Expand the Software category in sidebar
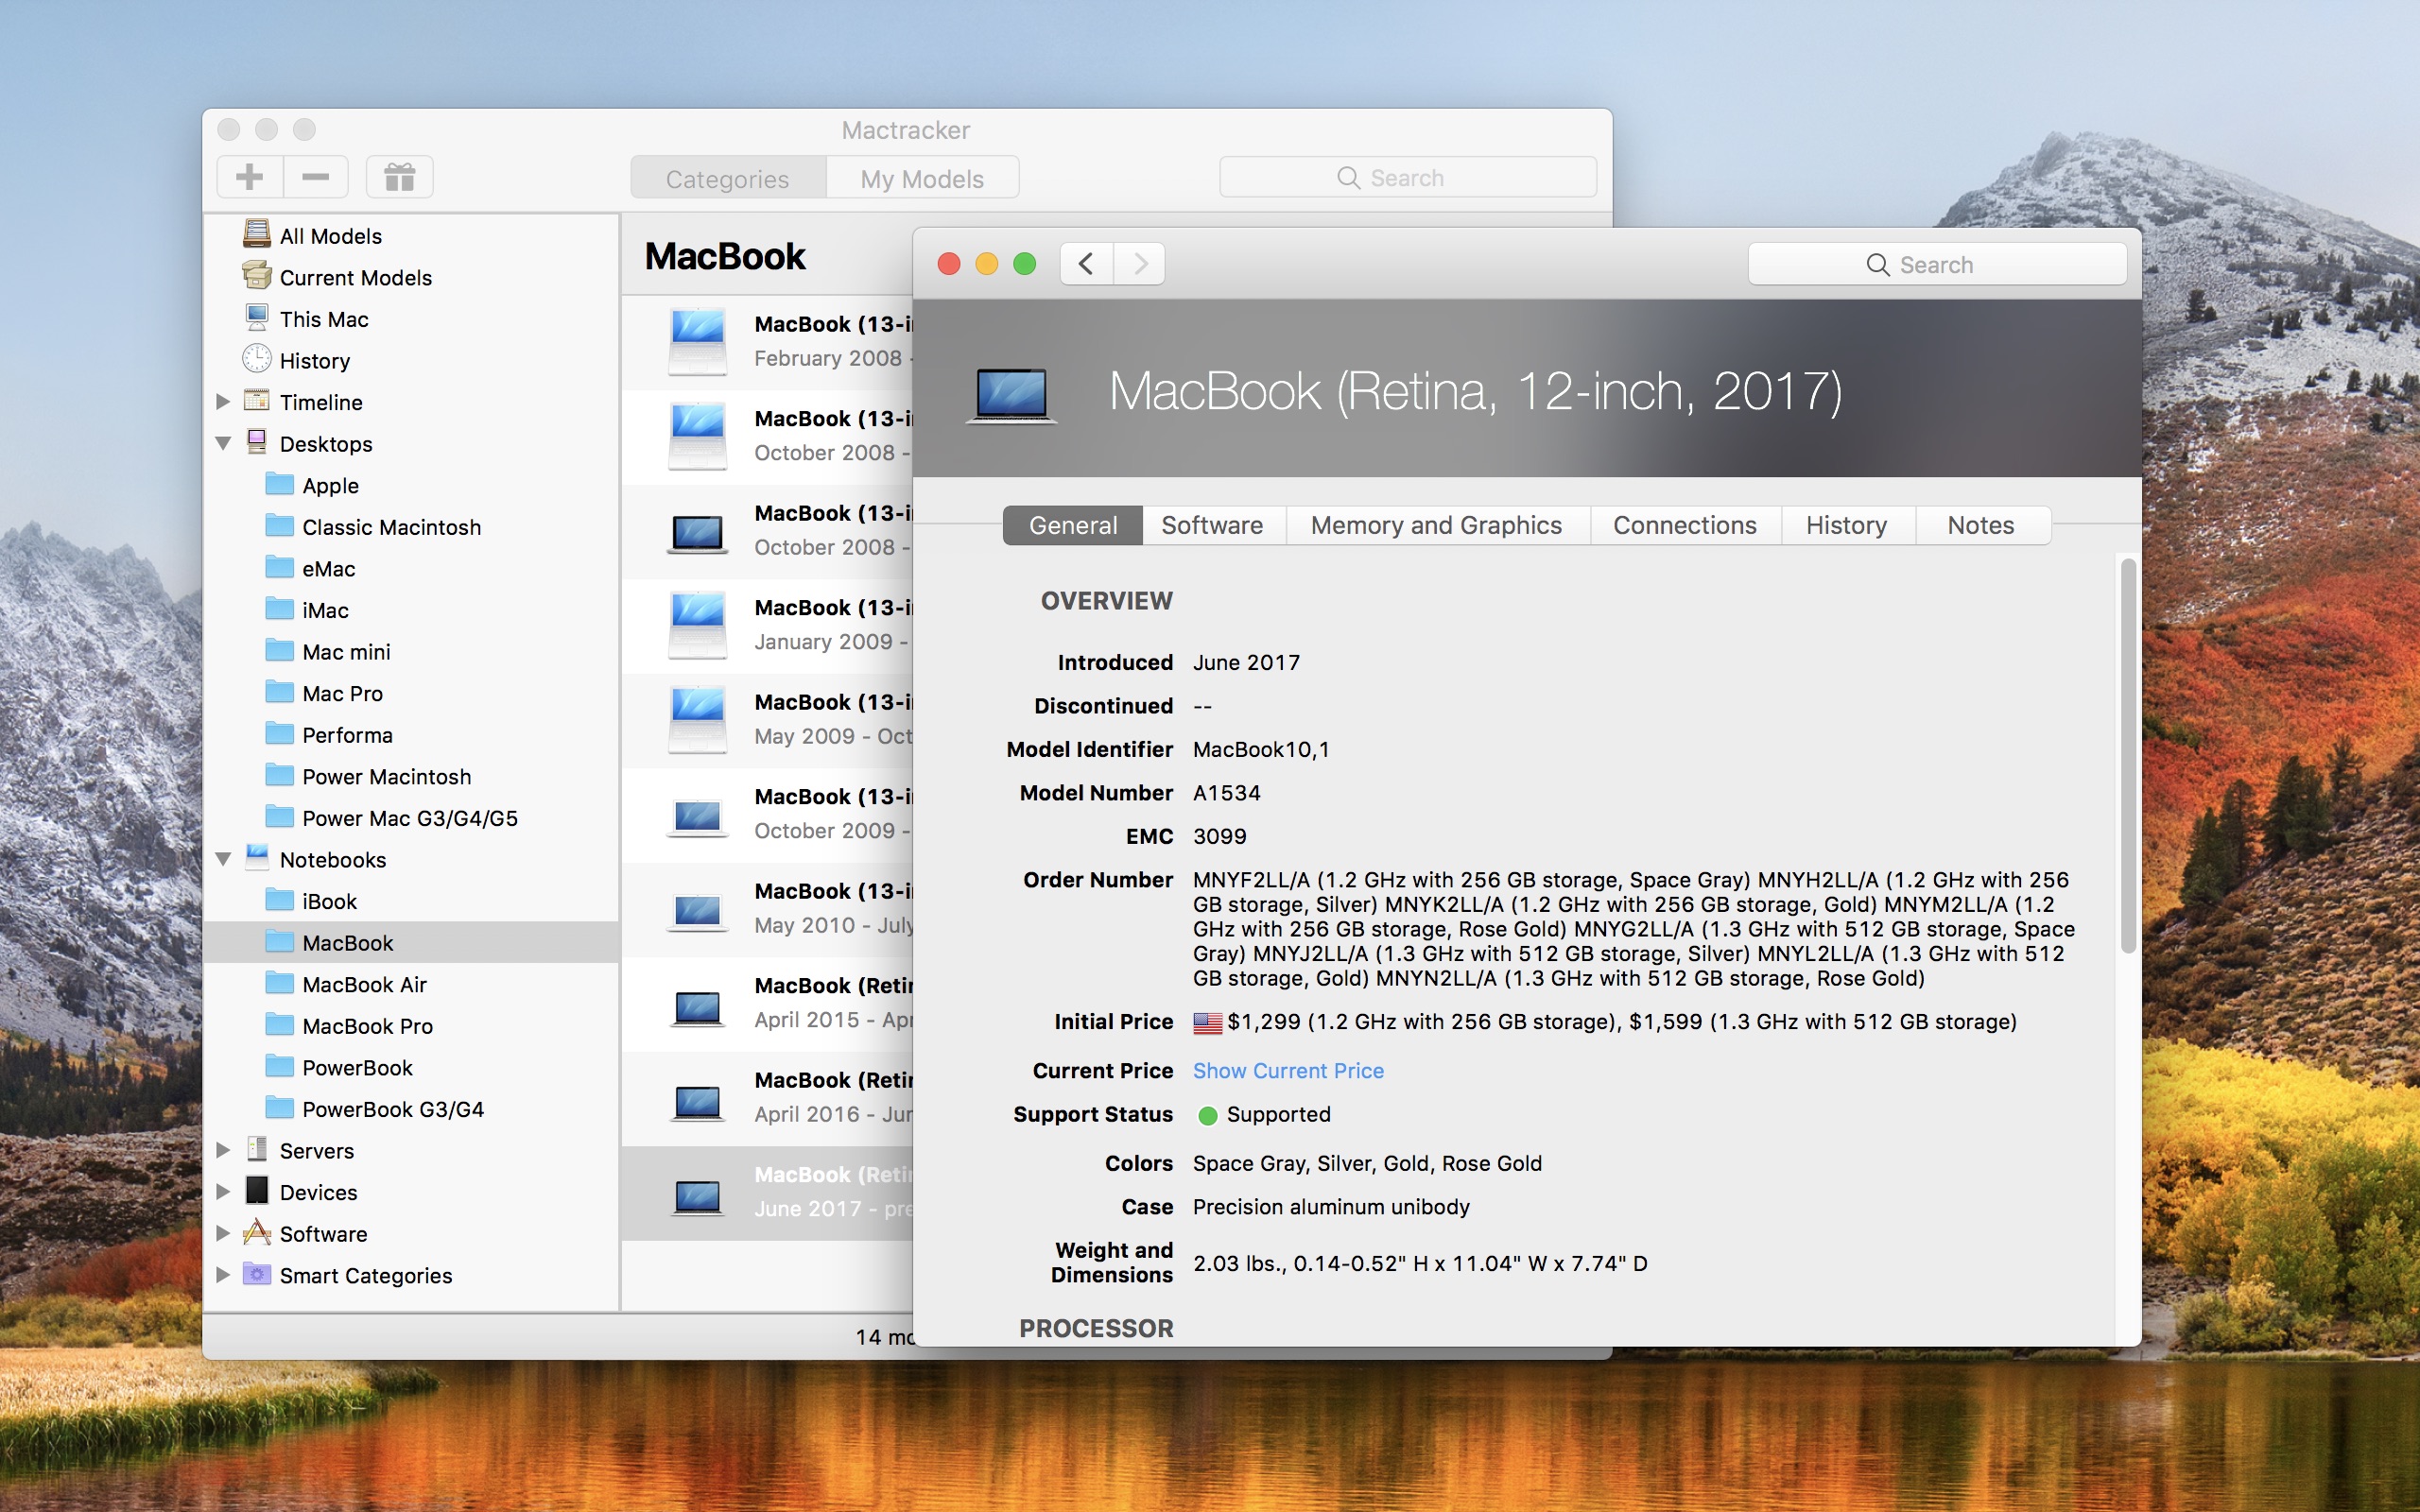The image size is (2420, 1512). click(x=223, y=1233)
